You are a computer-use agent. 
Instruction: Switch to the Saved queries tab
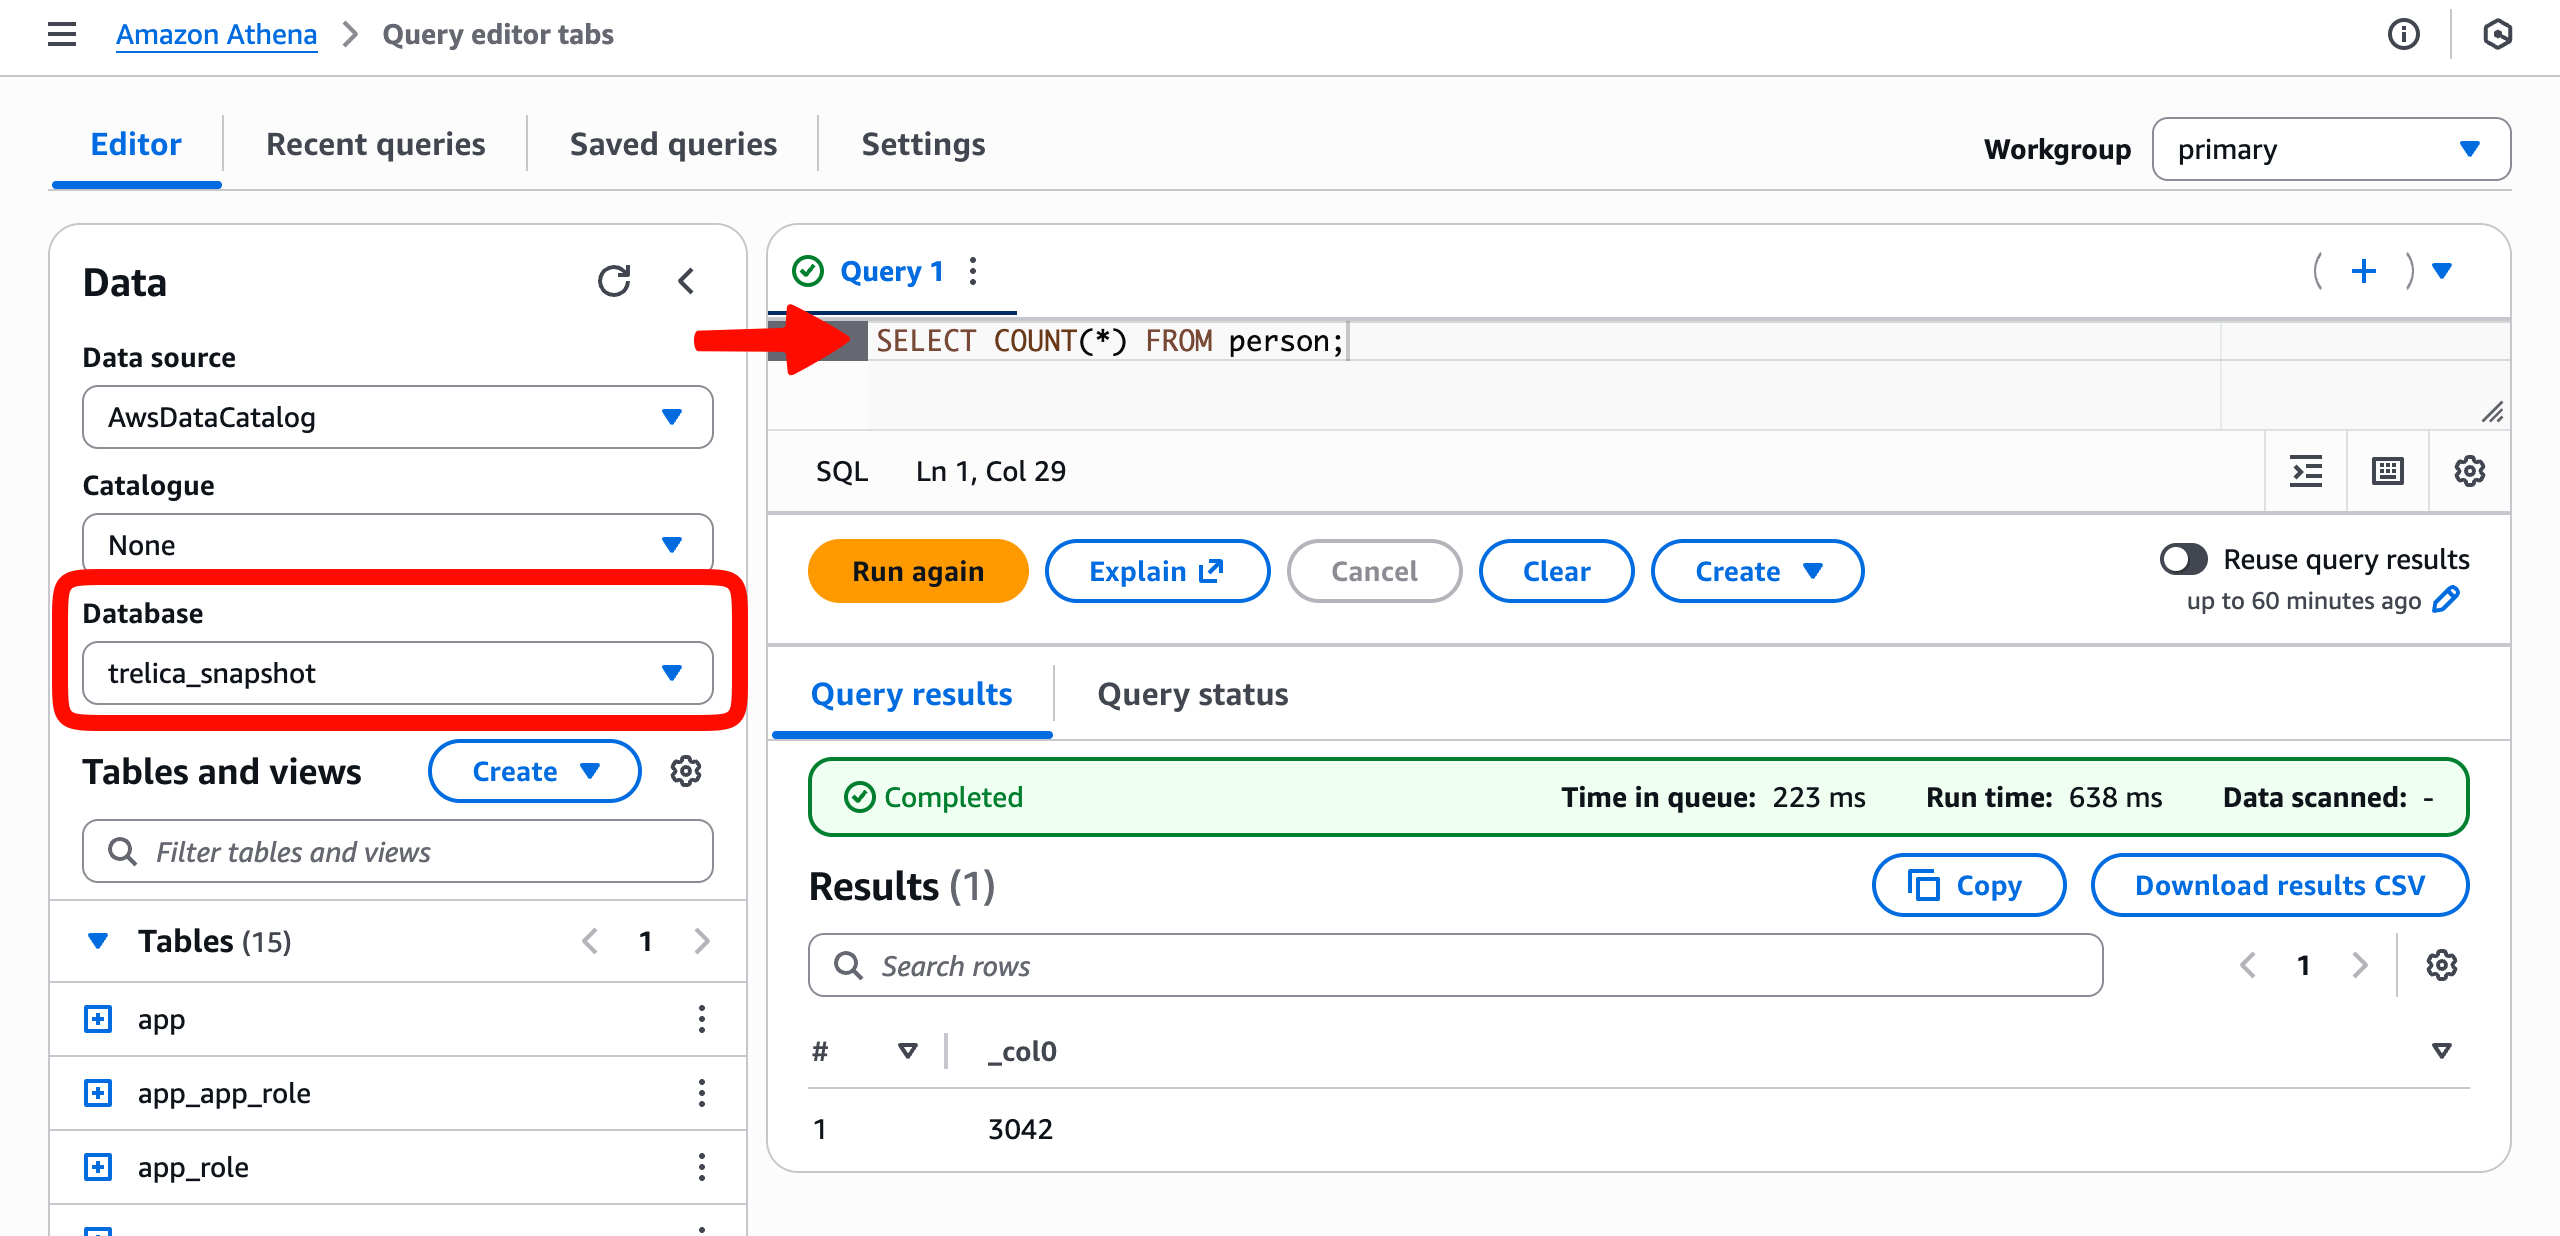(673, 145)
